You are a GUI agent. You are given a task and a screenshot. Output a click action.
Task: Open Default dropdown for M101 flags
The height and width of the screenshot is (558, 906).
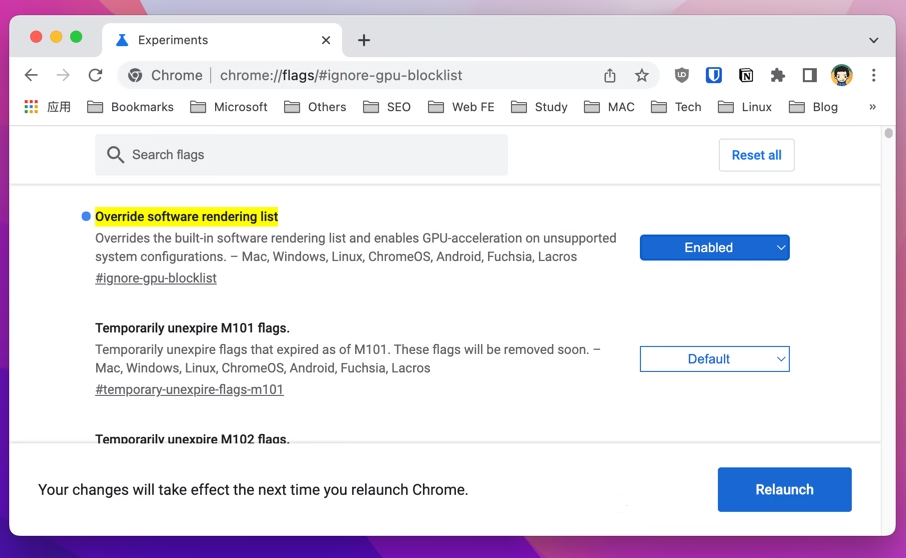[x=714, y=359]
